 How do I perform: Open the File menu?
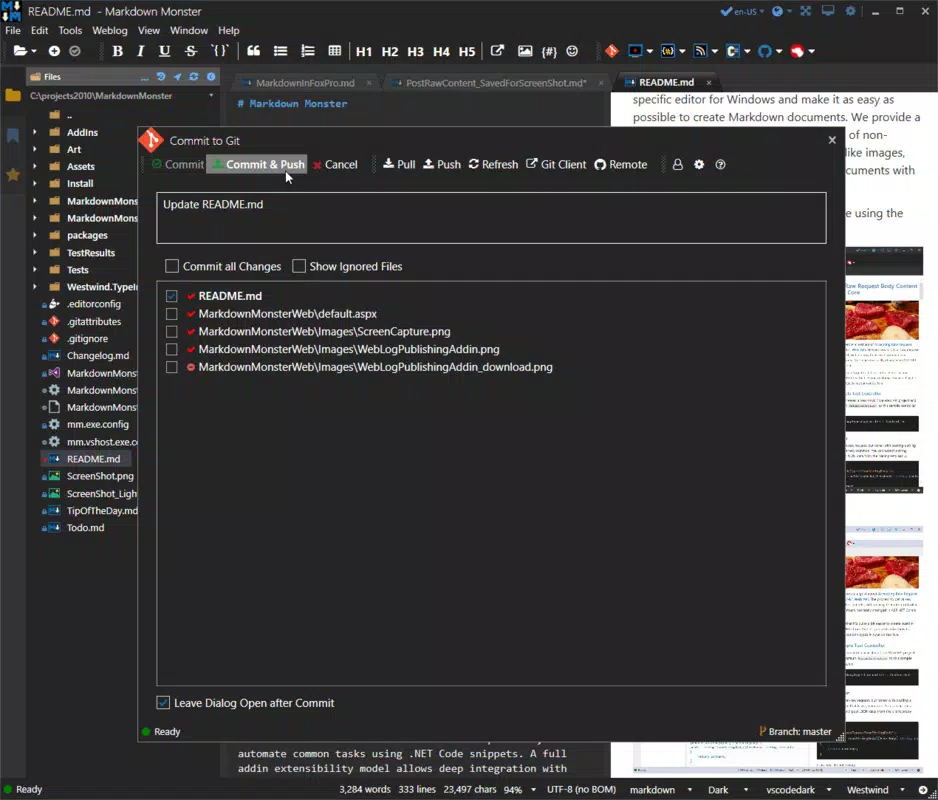(x=13, y=30)
